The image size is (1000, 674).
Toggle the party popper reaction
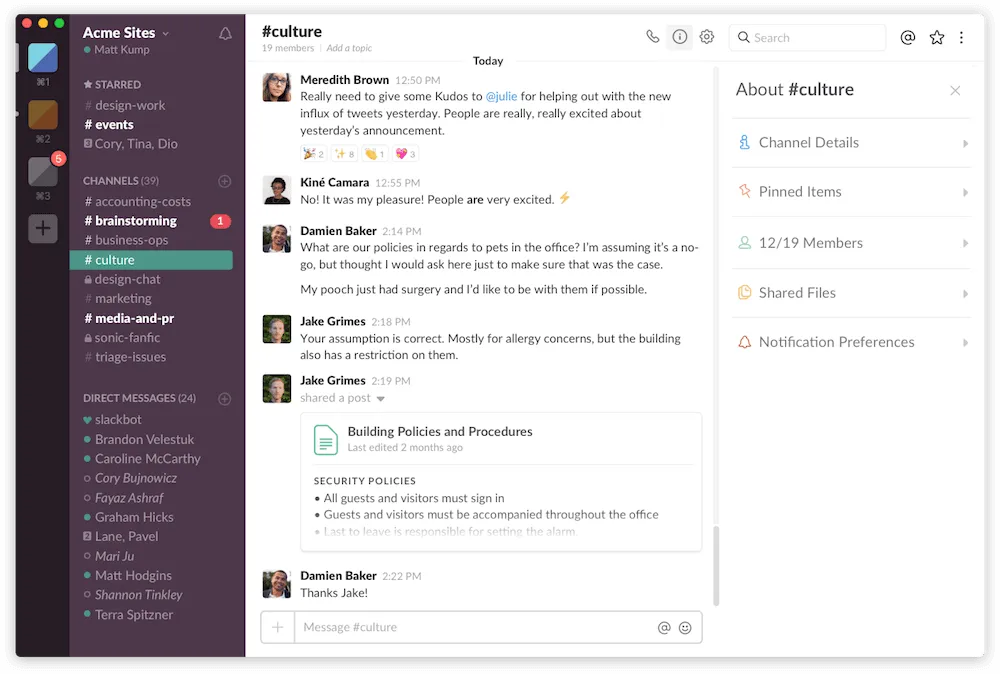coord(313,154)
